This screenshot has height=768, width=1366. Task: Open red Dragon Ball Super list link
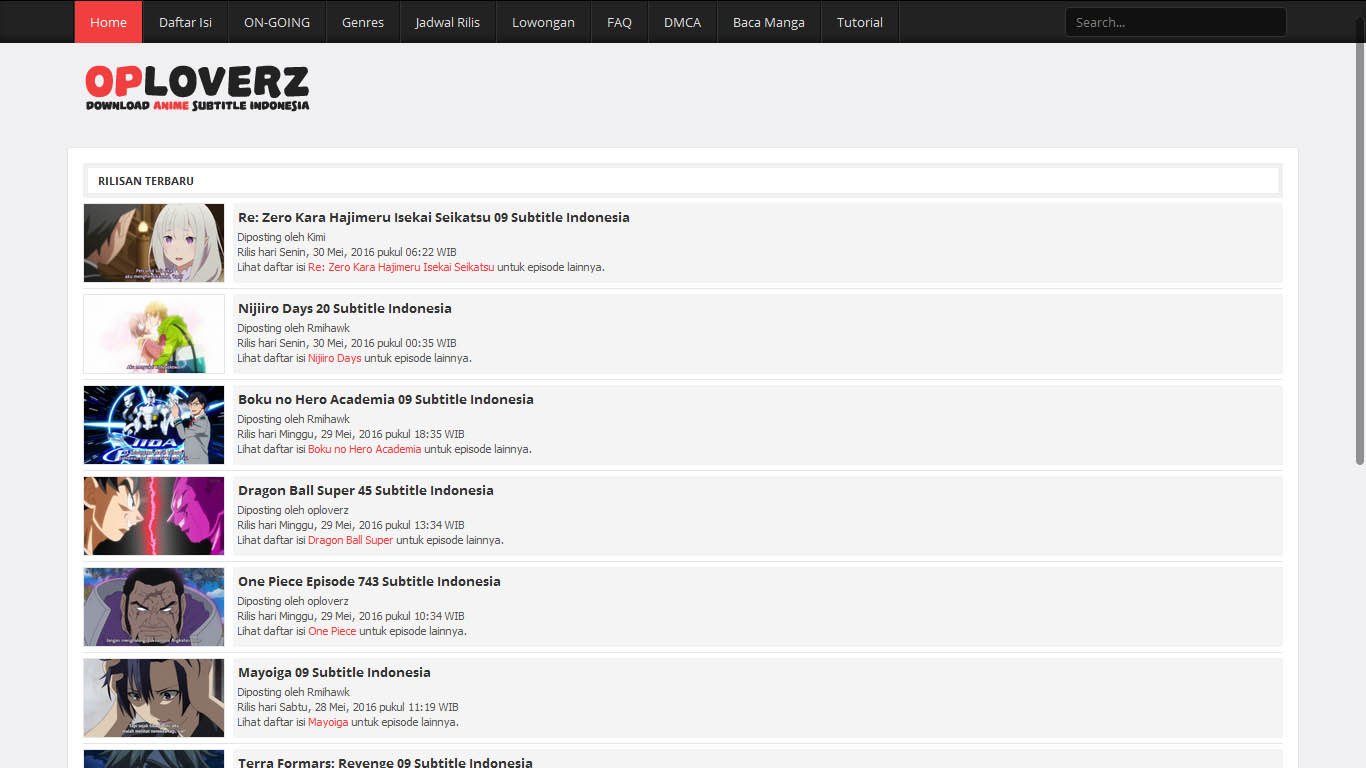click(351, 540)
